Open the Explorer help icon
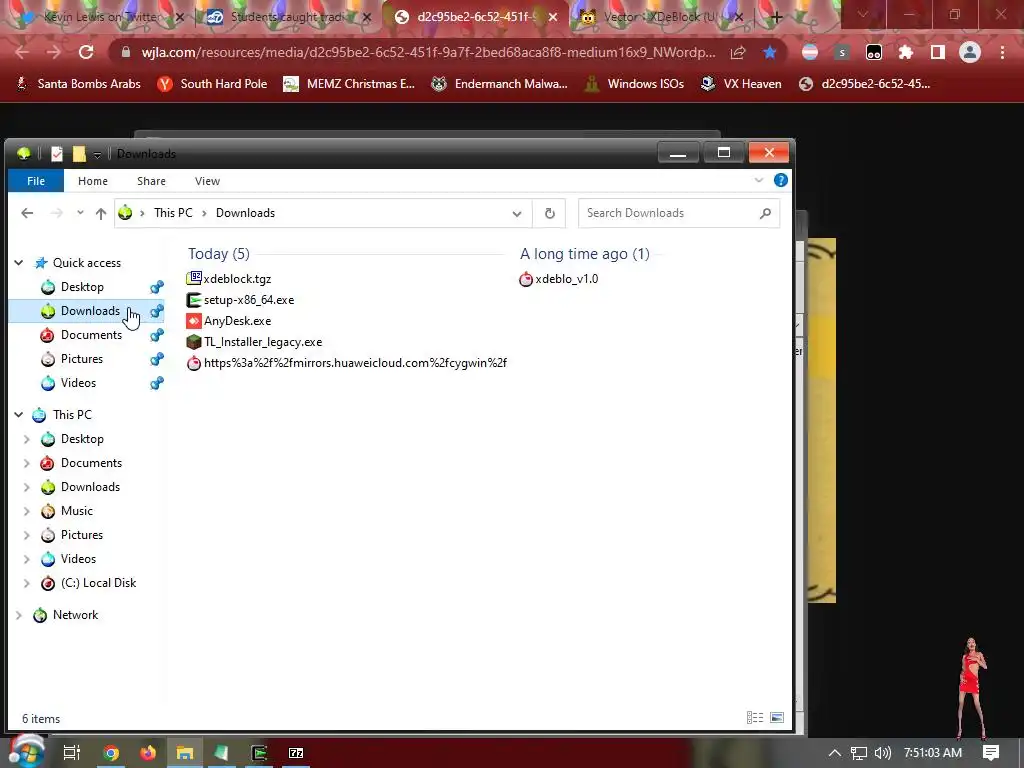 [x=780, y=180]
